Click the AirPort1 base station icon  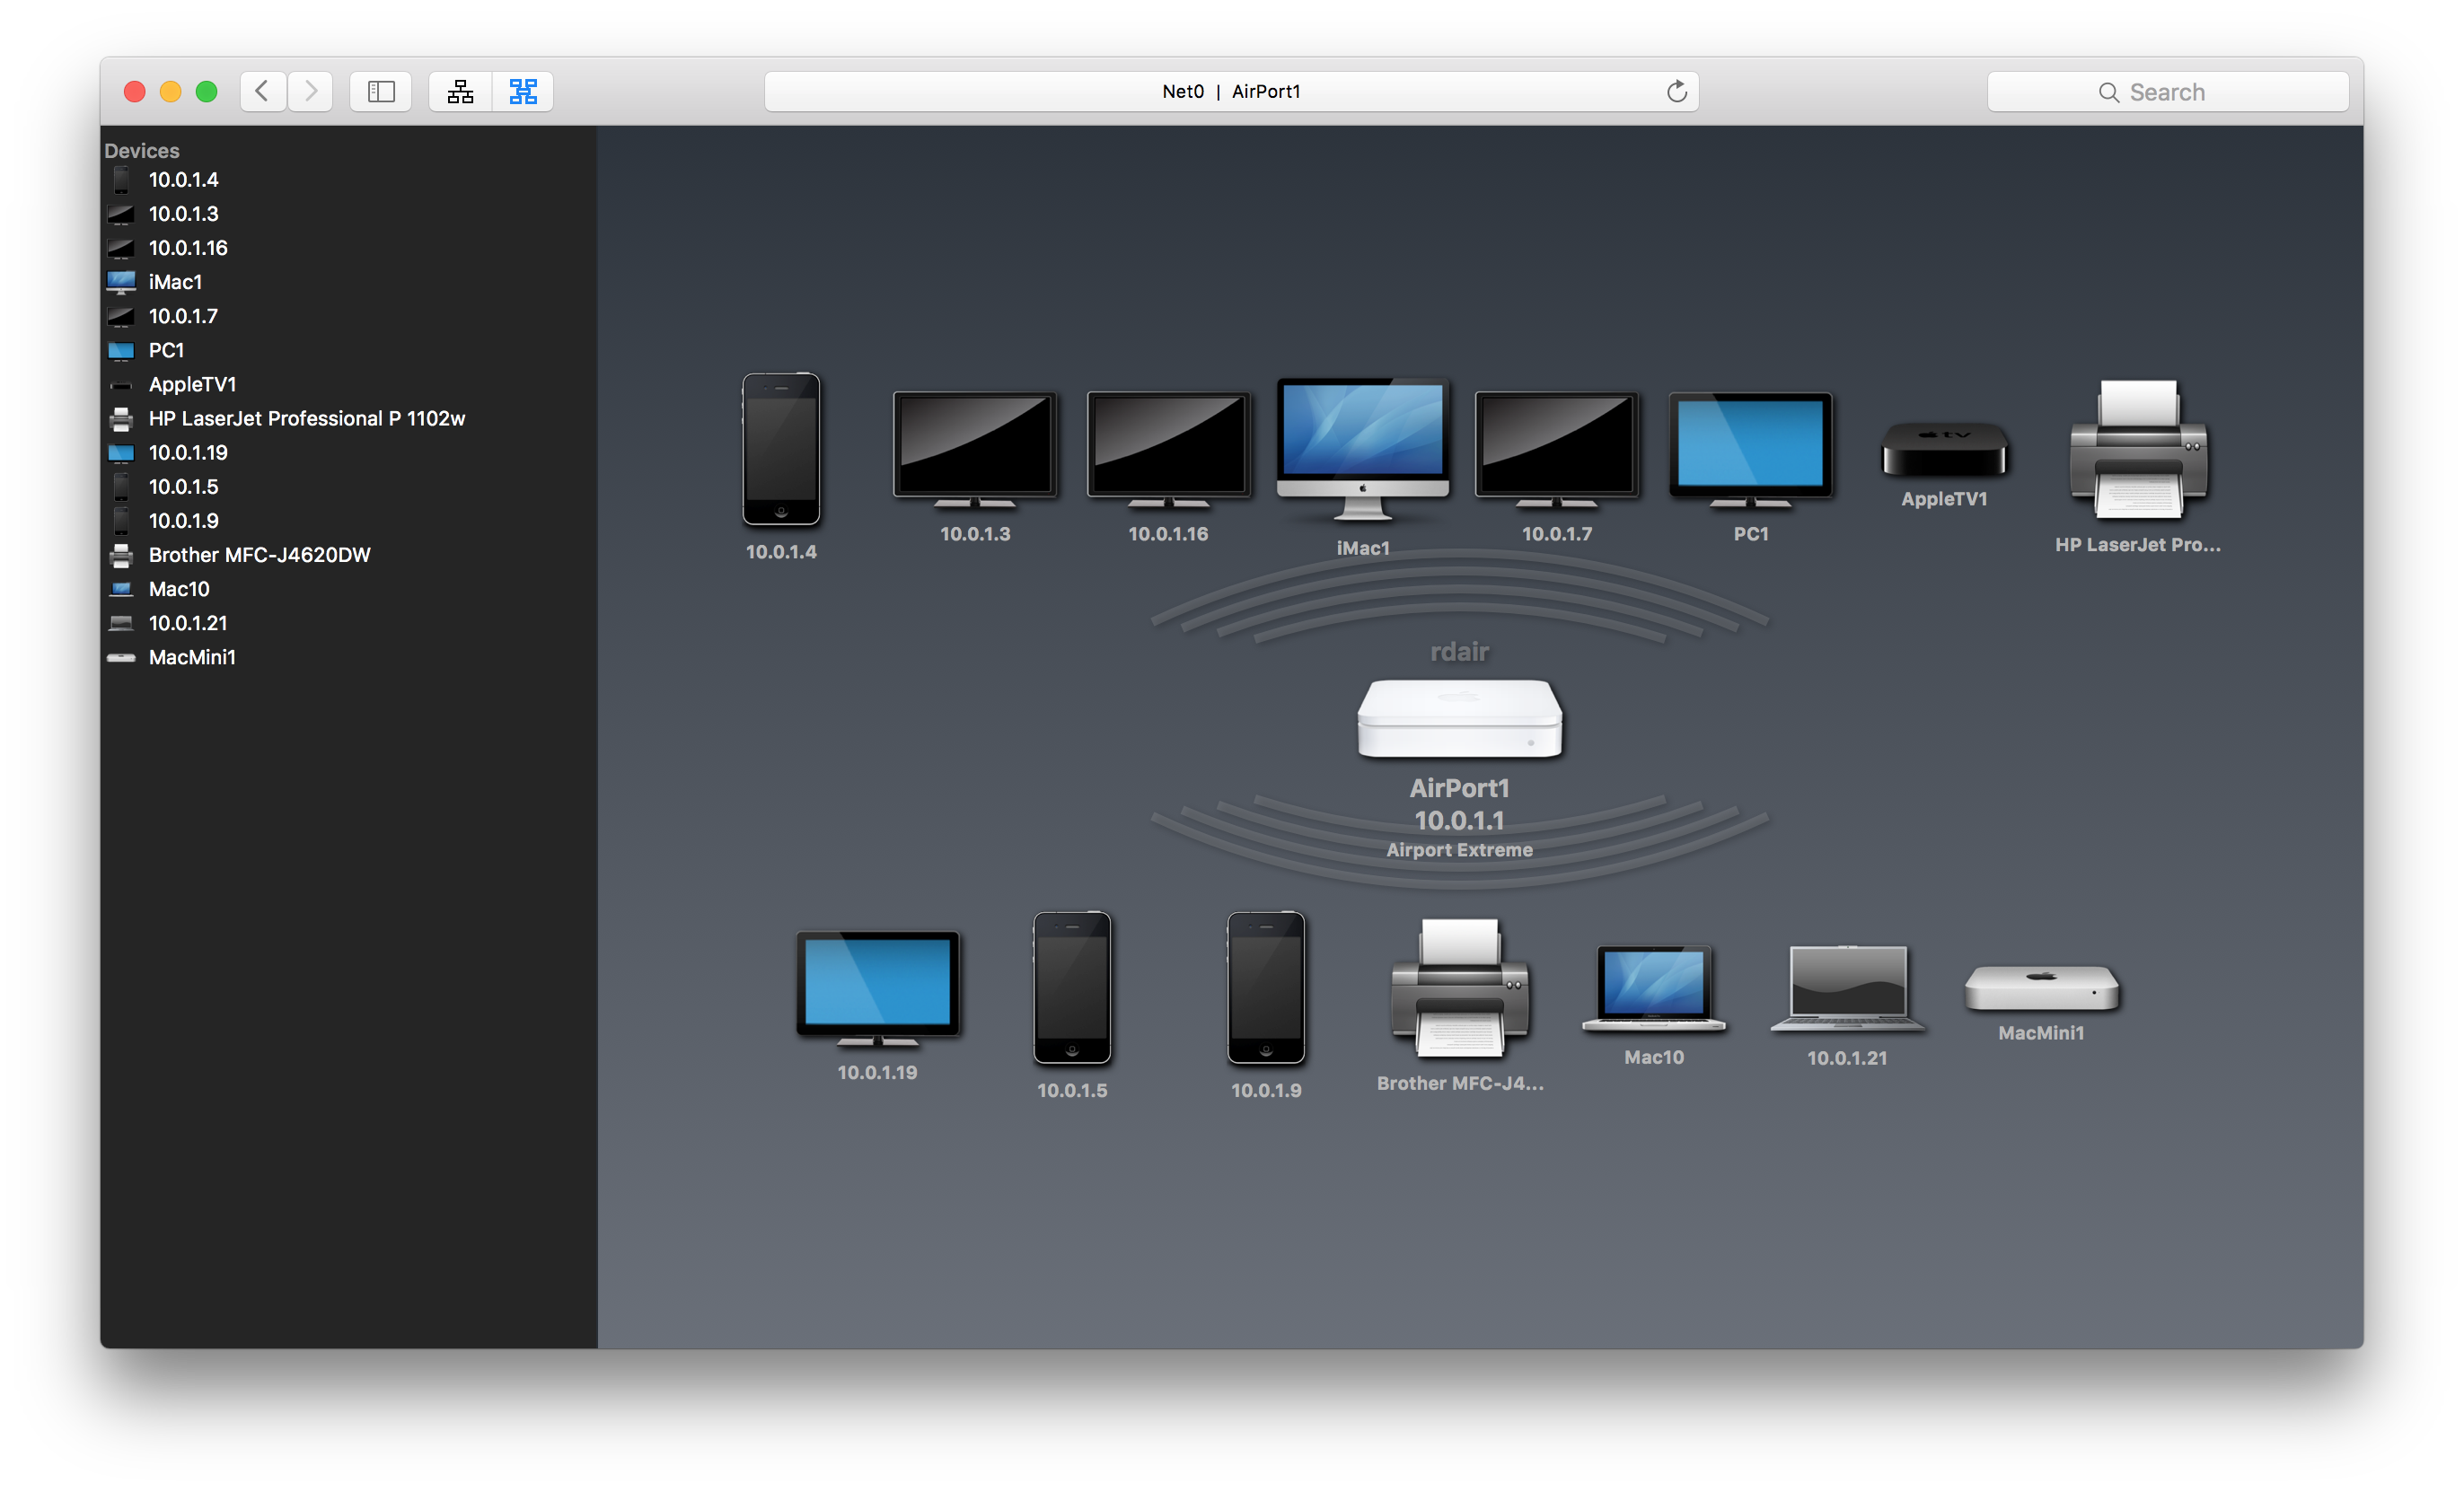click(x=1459, y=718)
